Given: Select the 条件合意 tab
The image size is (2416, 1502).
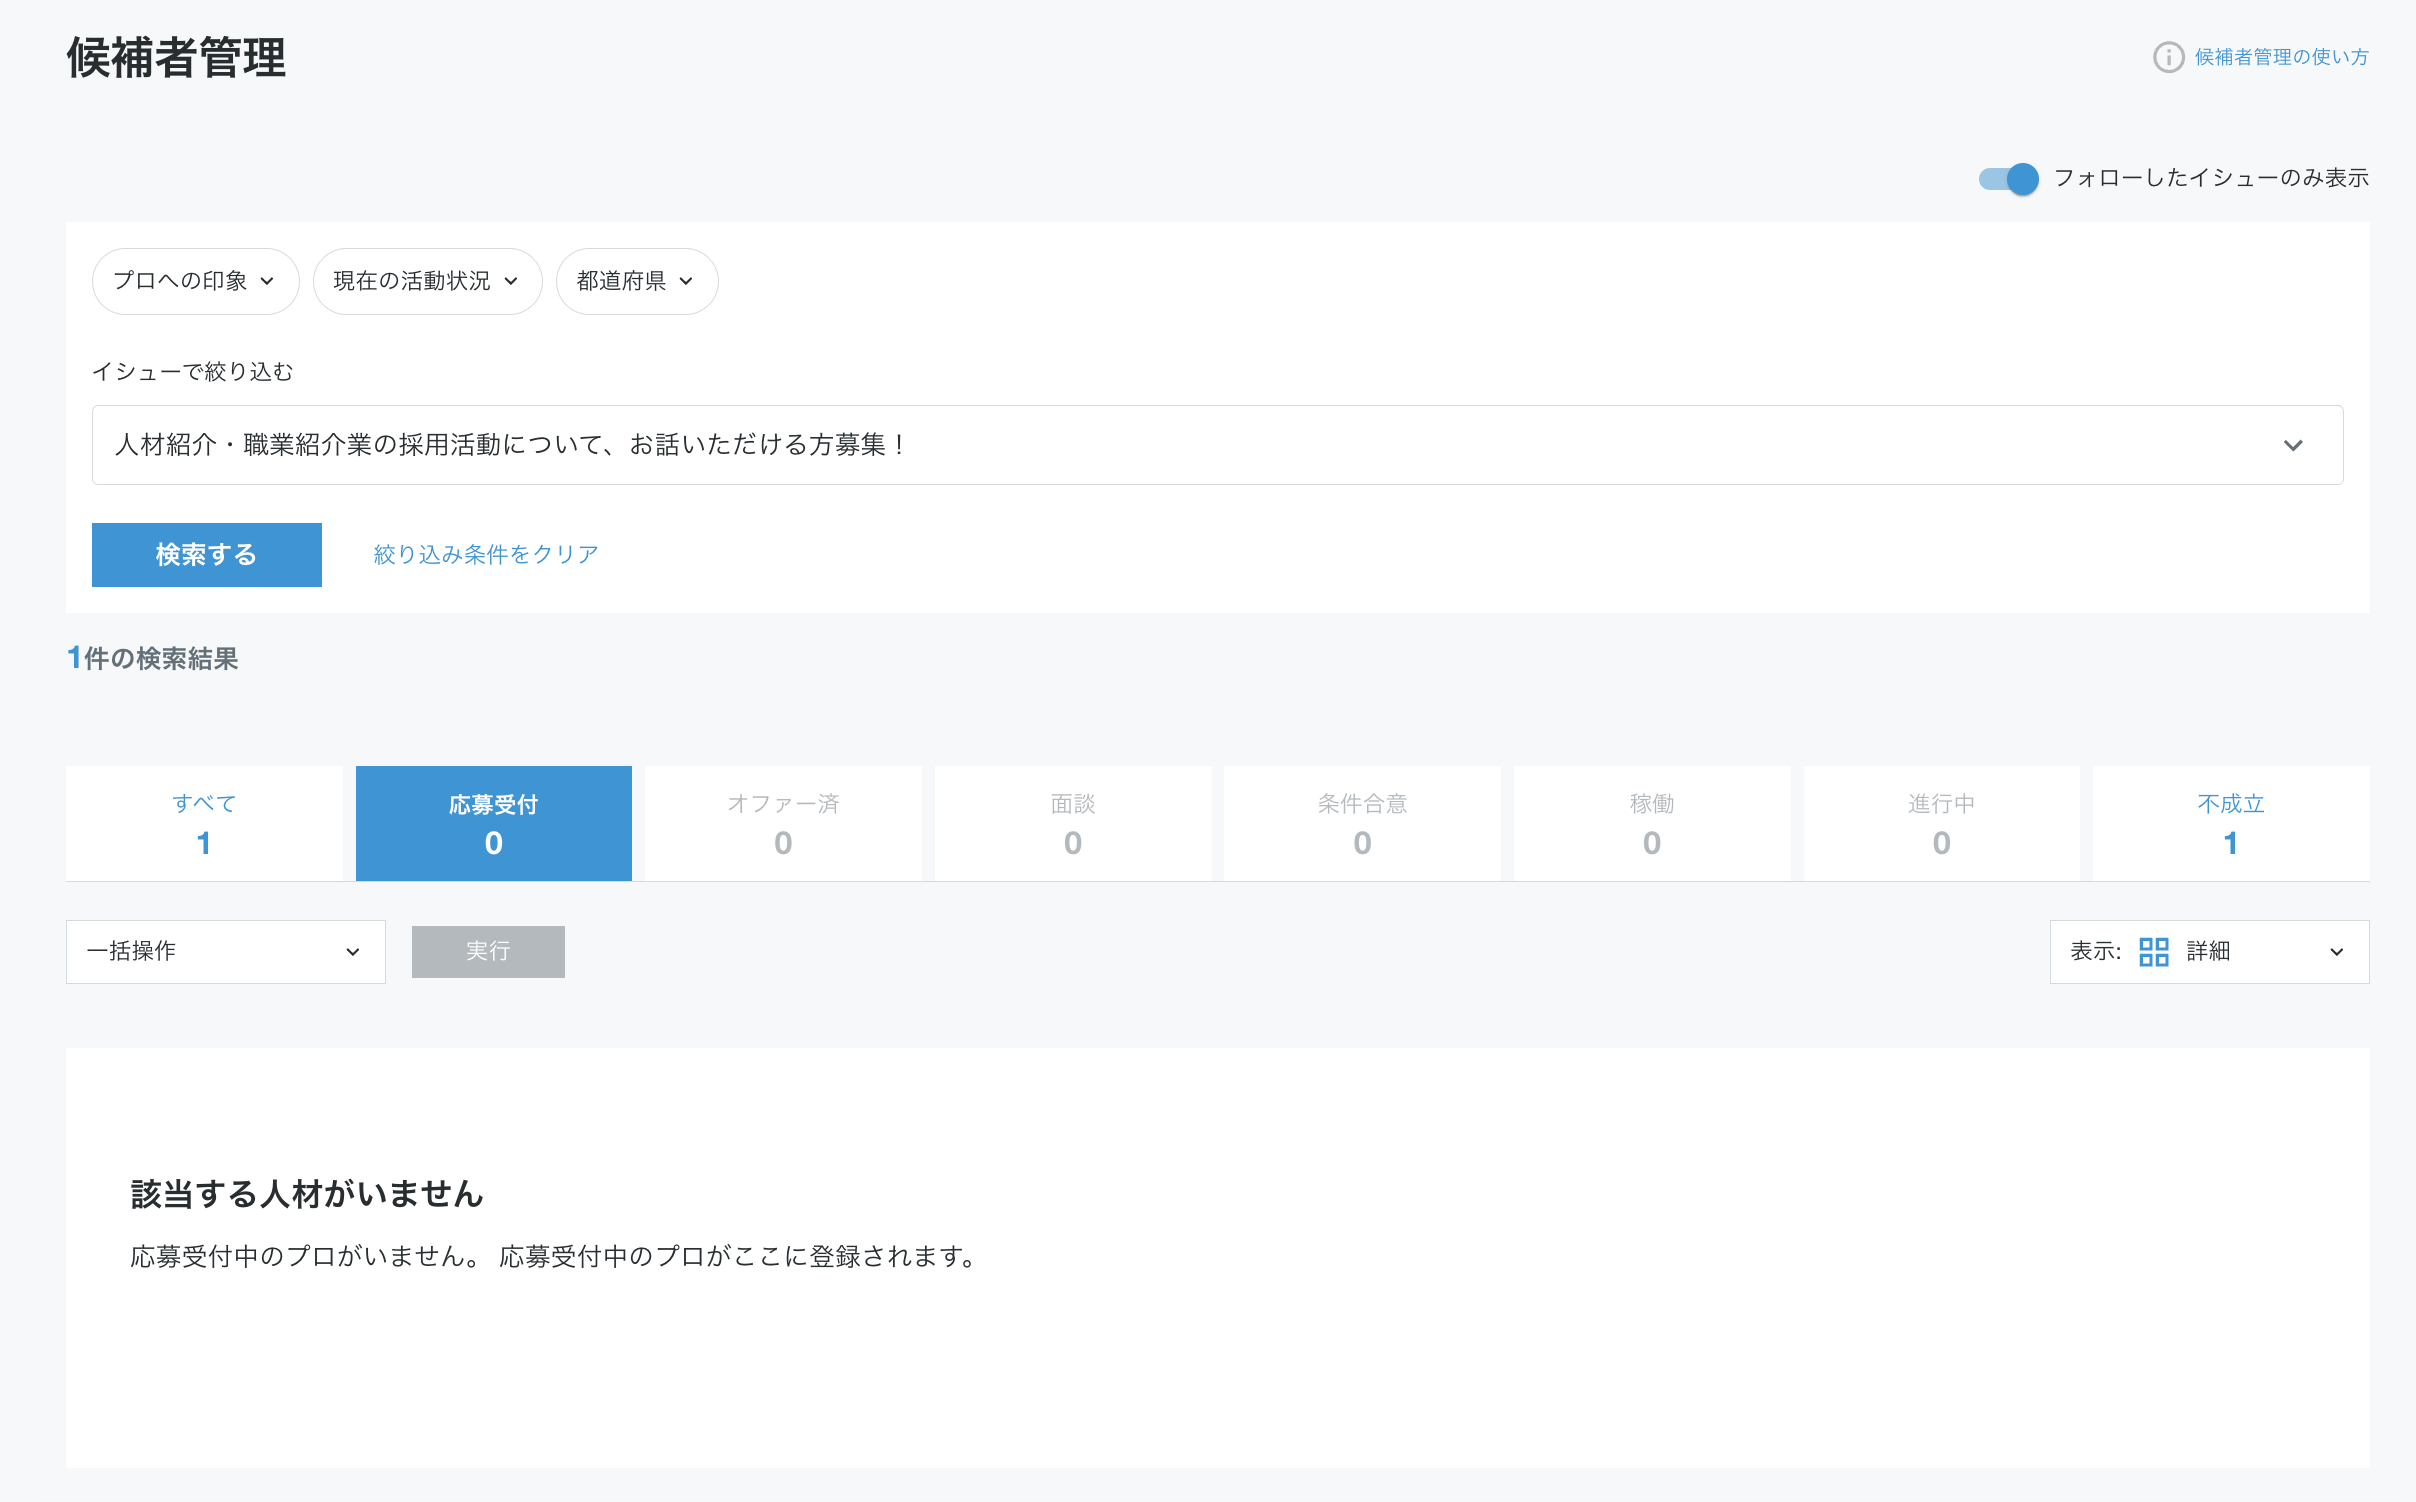Looking at the screenshot, I should pos(1362,824).
